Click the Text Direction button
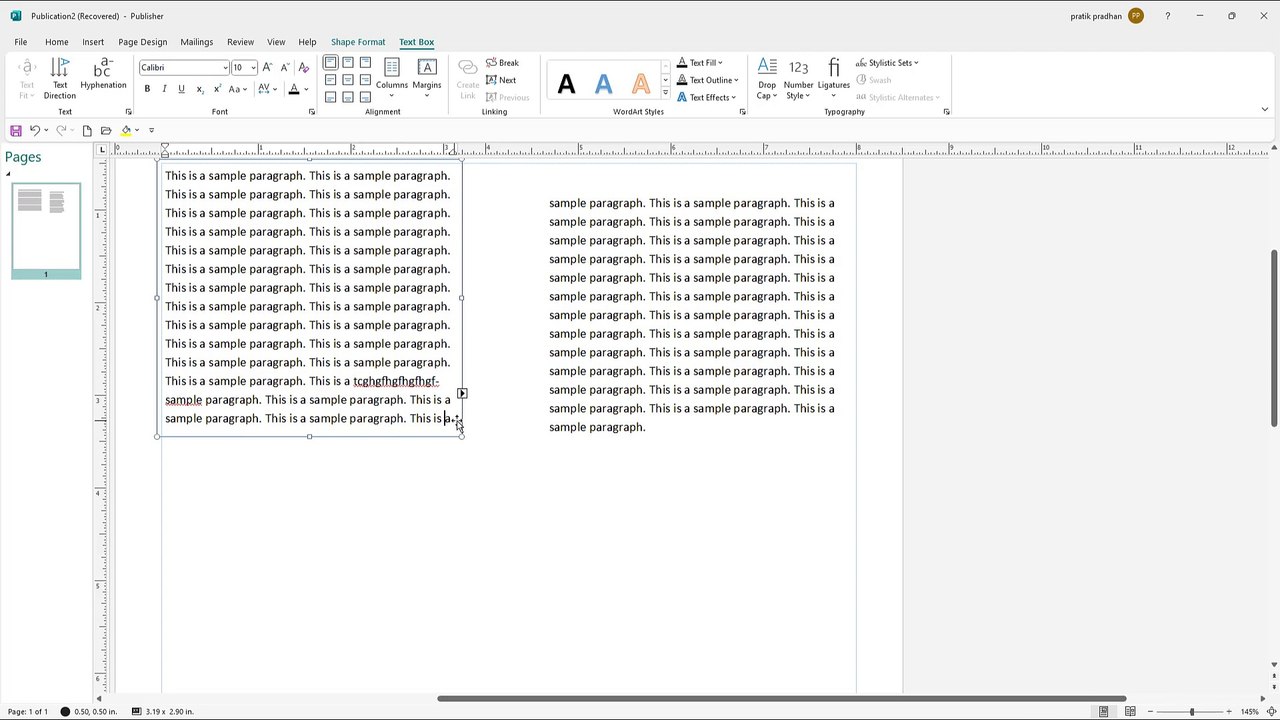Image resolution: width=1280 pixels, height=720 pixels. [x=60, y=79]
